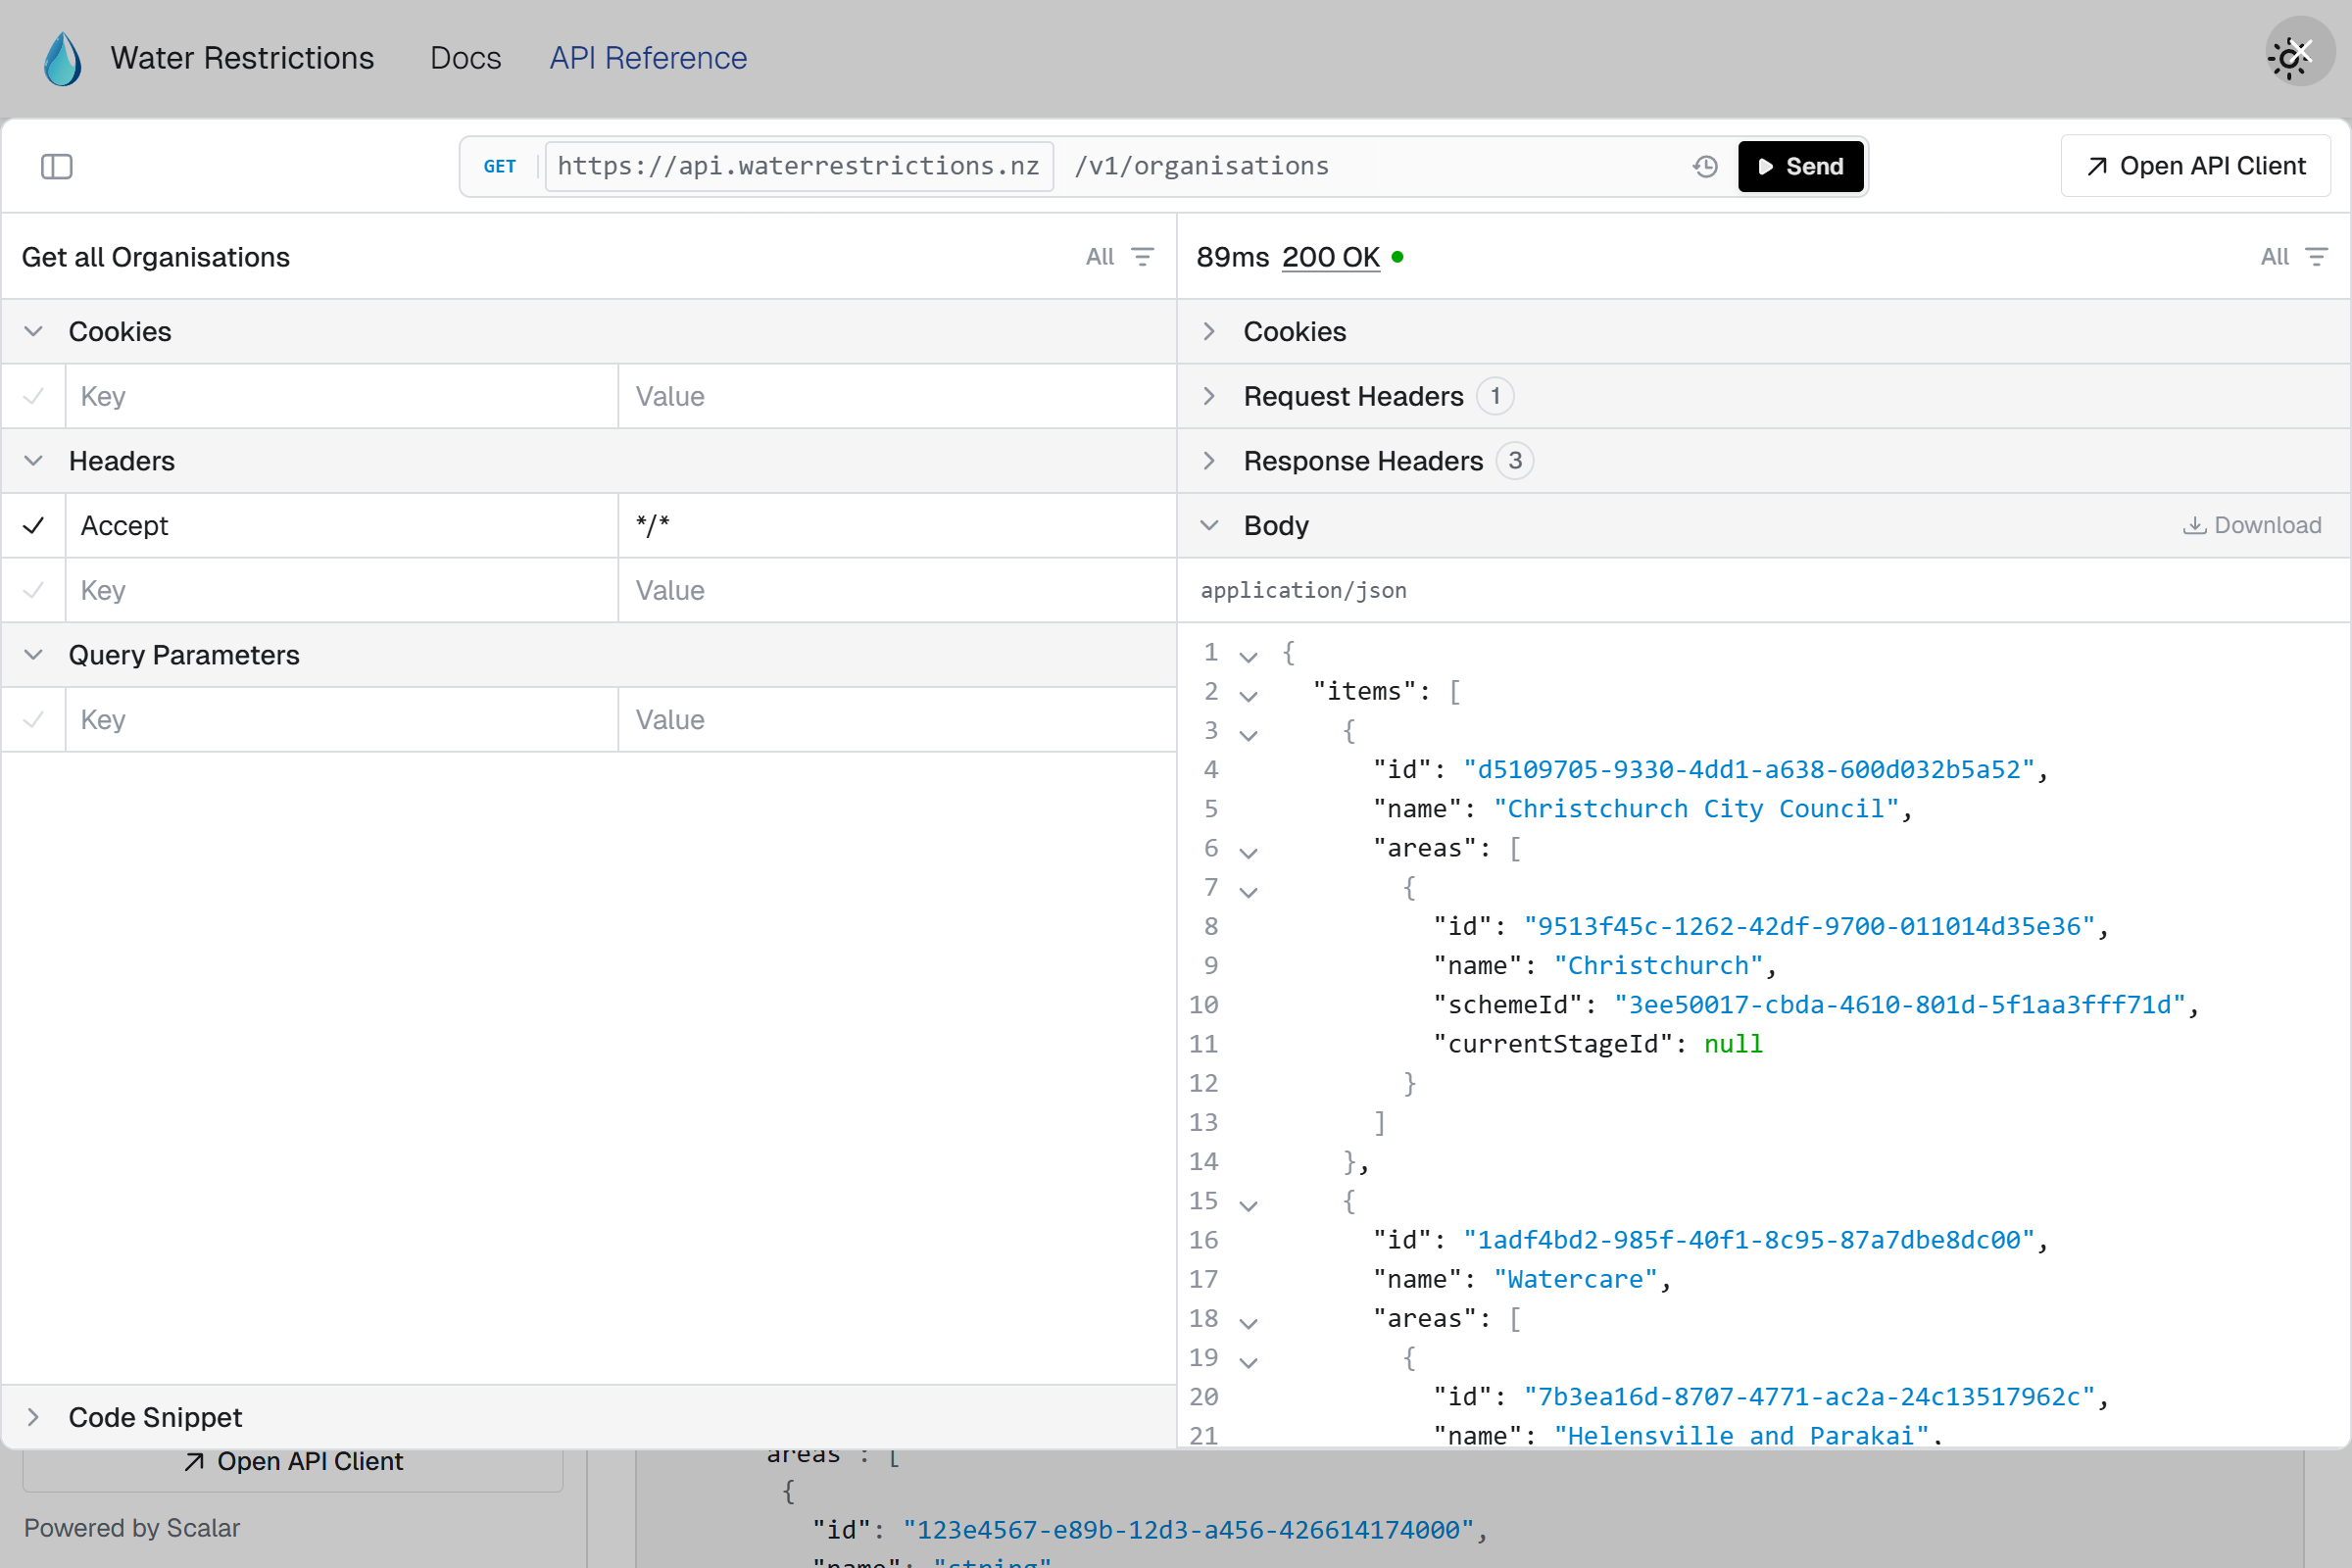Click the external-link arrow on Open API Client

coord(2095,166)
